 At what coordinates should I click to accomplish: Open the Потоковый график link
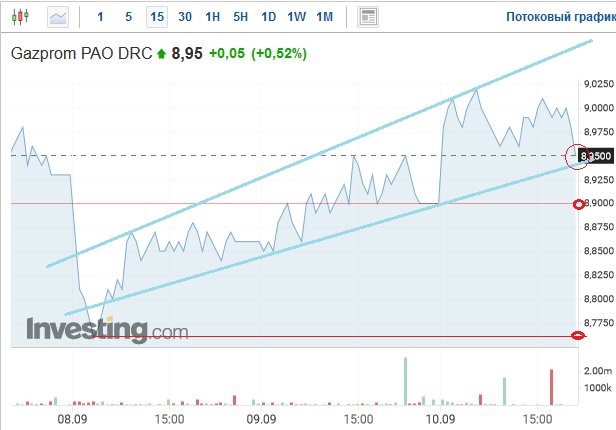[x=561, y=17]
